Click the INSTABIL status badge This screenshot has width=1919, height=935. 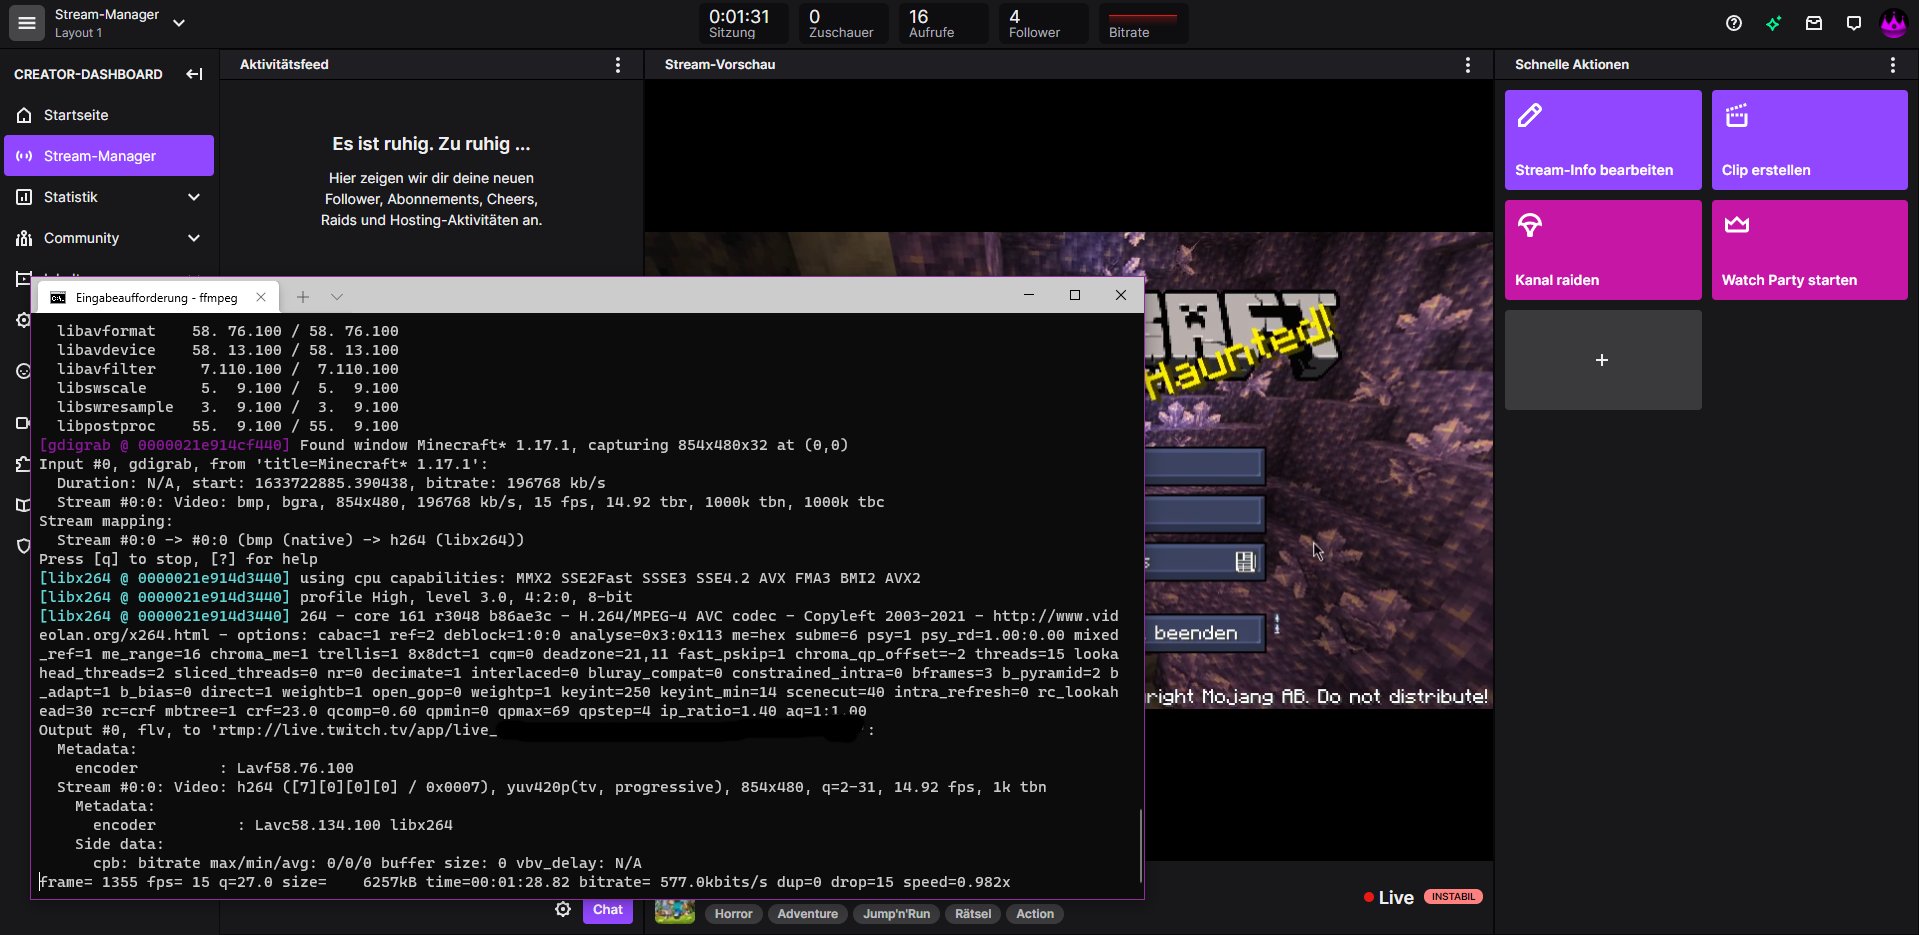(x=1453, y=897)
